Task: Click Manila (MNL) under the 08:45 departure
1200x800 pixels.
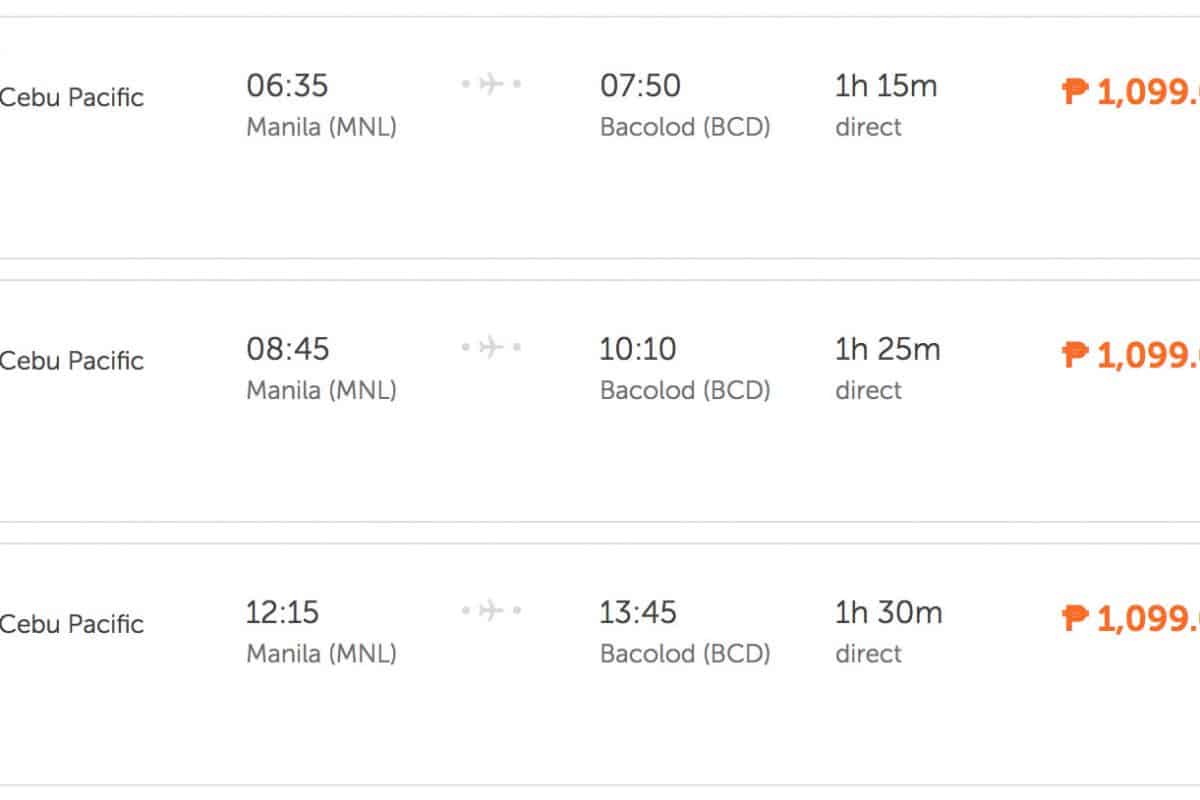Action: [321, 390]
